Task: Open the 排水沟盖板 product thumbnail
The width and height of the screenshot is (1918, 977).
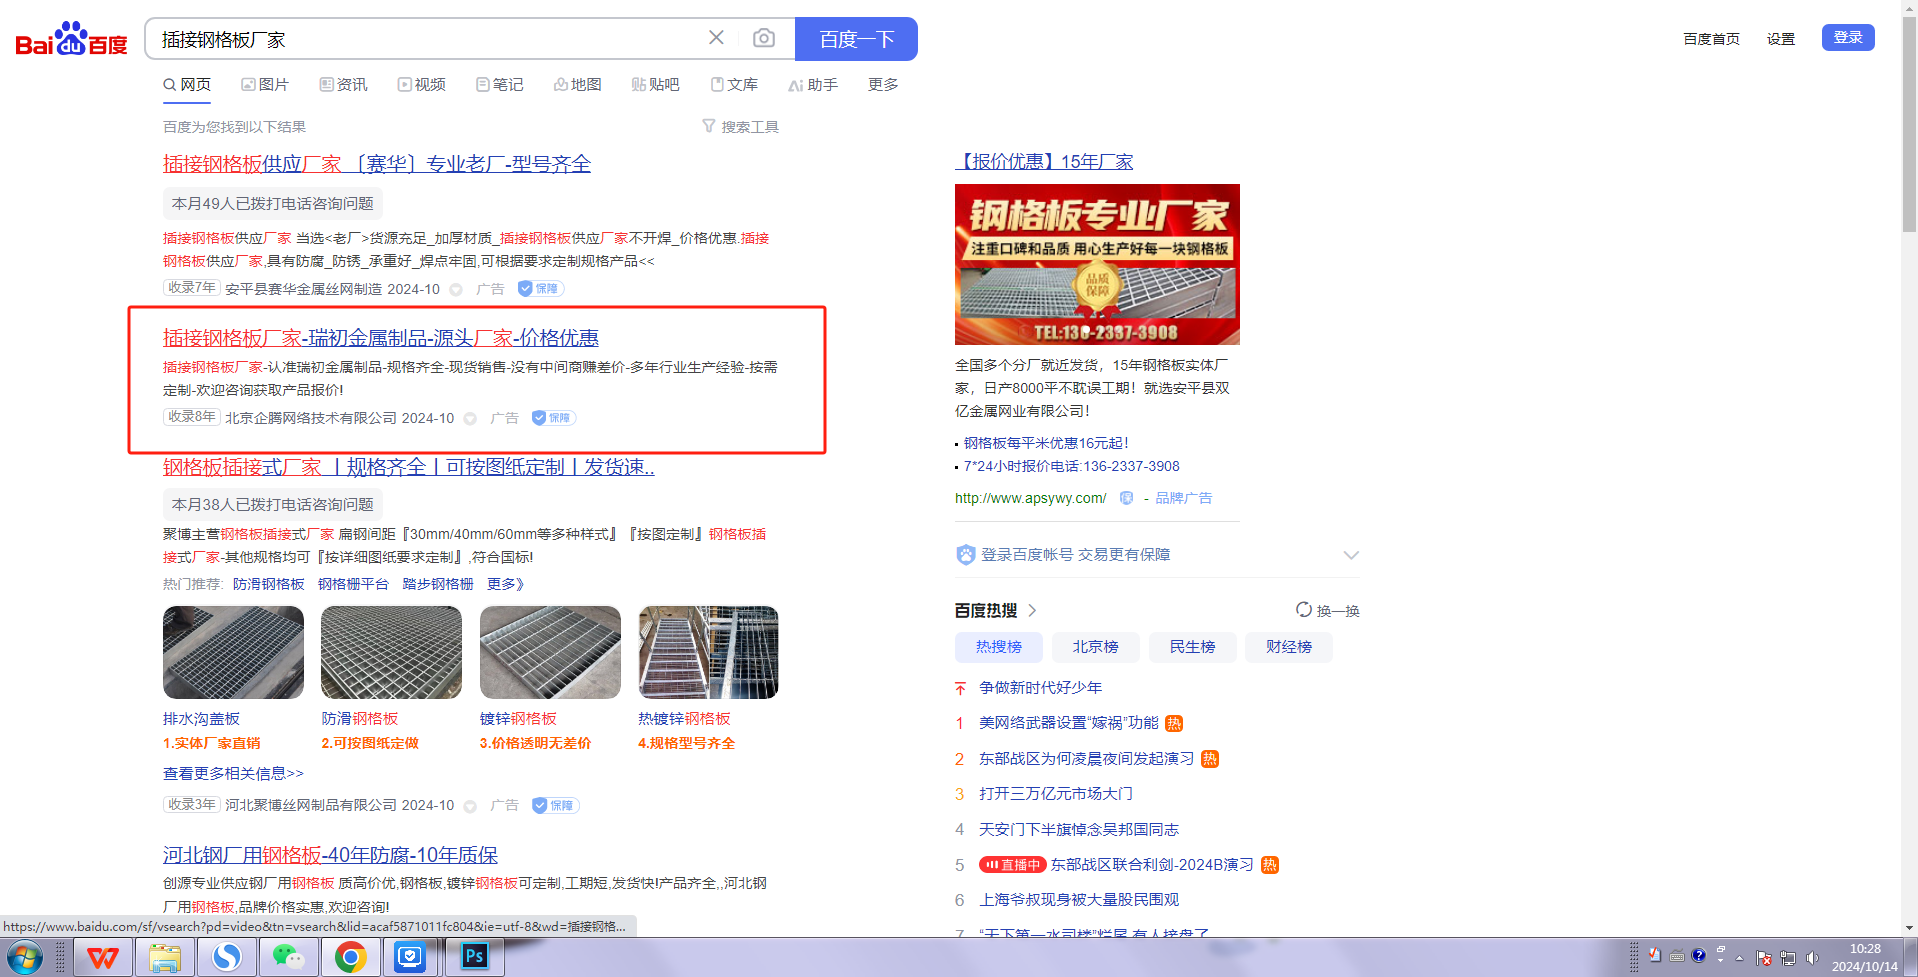Action: (x=233, y=652)
